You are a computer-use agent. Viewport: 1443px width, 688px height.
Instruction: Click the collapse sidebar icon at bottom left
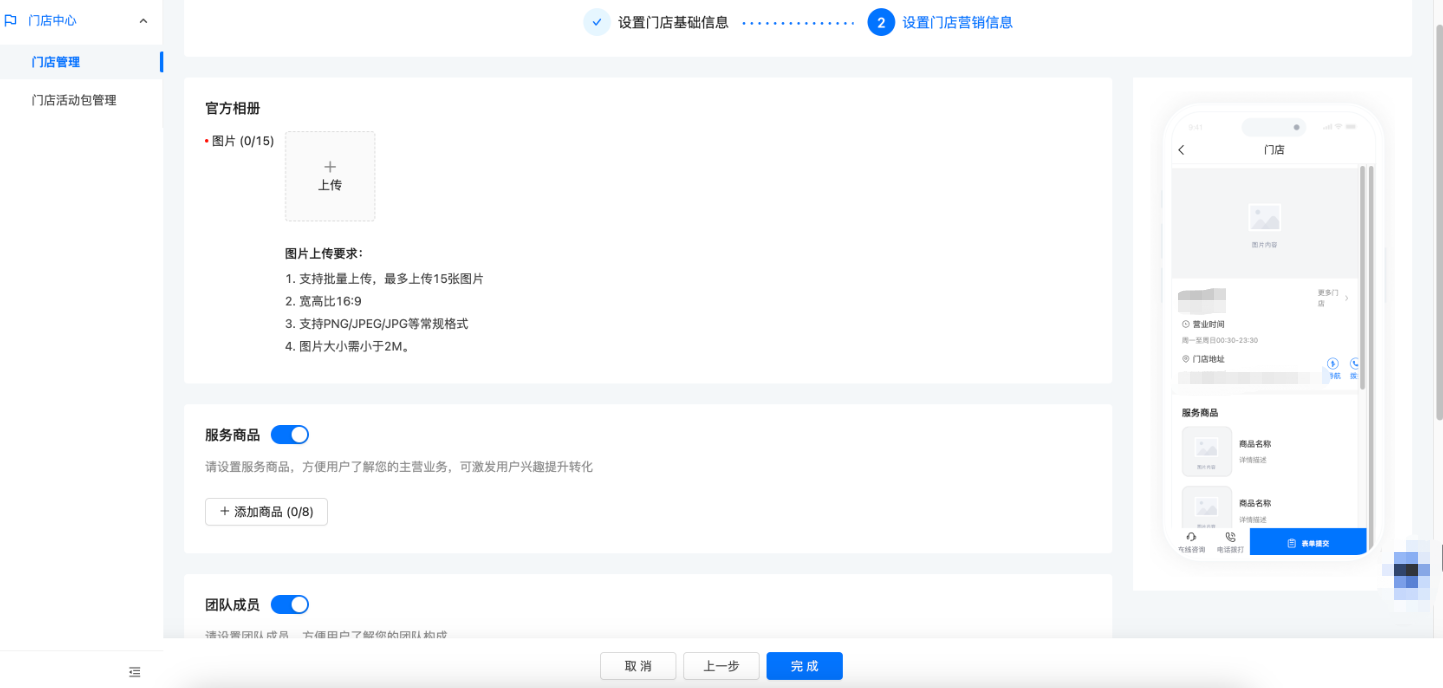tap(134, 672)
